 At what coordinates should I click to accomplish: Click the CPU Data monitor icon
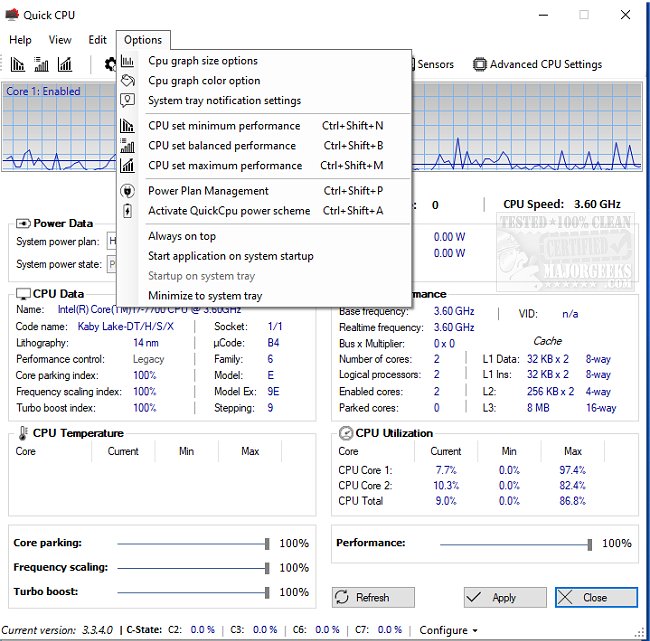(23, 294)
